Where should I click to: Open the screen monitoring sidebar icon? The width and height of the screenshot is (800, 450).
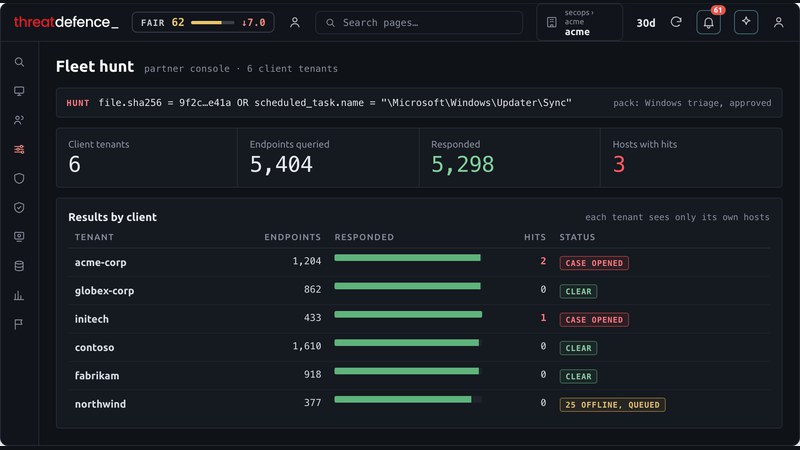19,237
